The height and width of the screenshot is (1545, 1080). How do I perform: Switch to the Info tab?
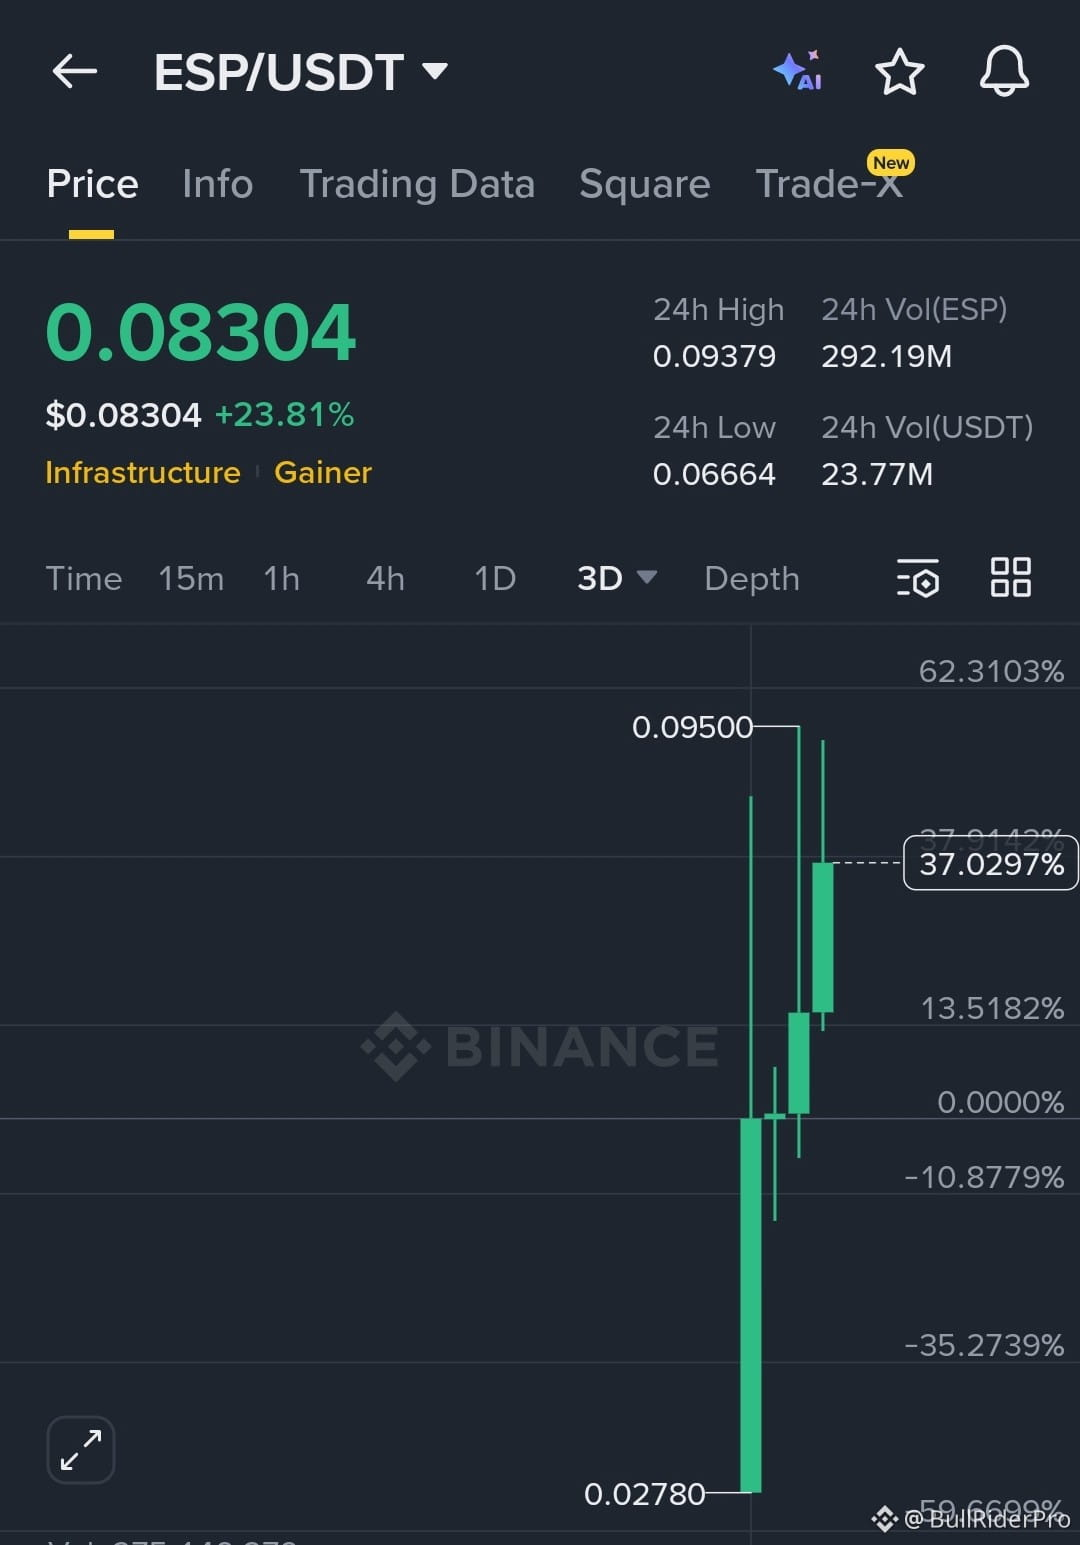click(x=218, y=184)
